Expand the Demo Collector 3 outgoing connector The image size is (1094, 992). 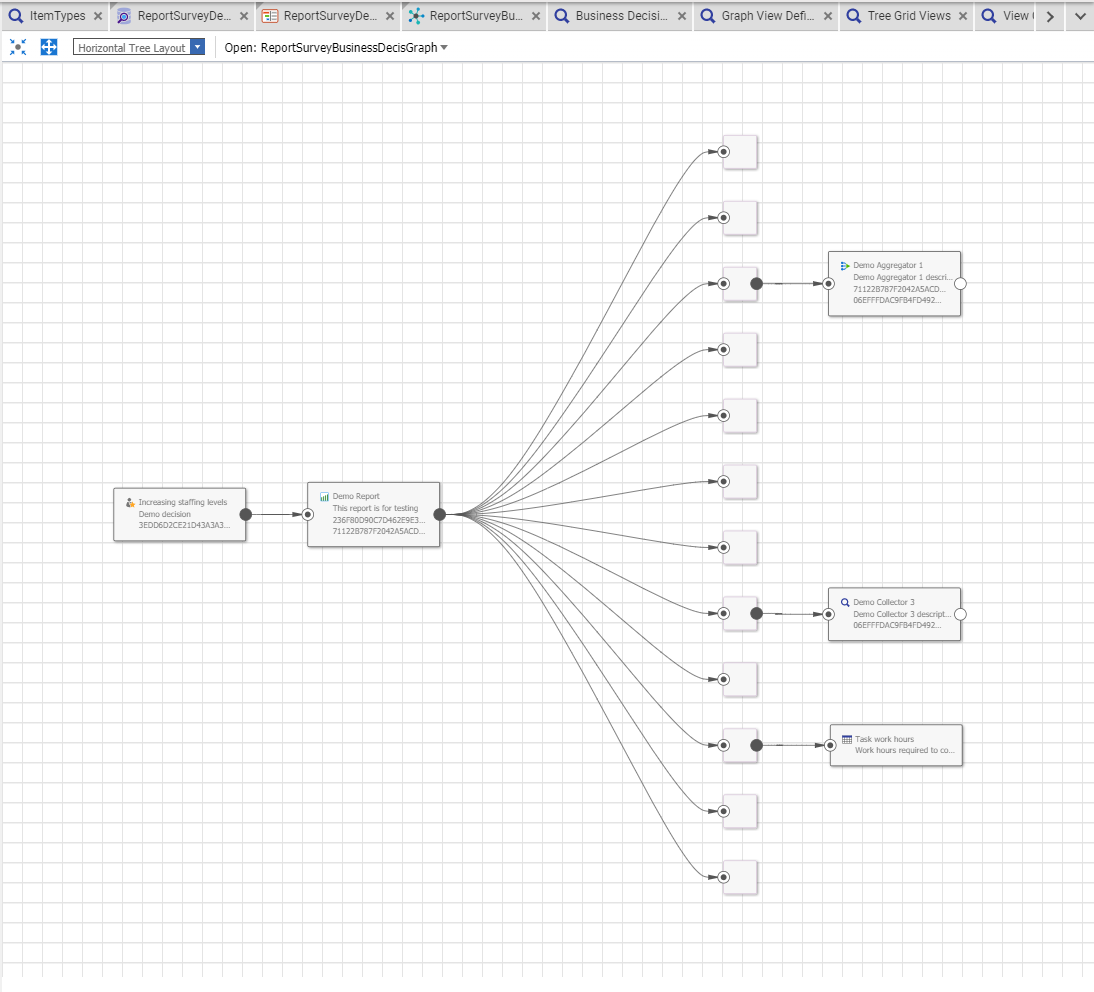961,614
